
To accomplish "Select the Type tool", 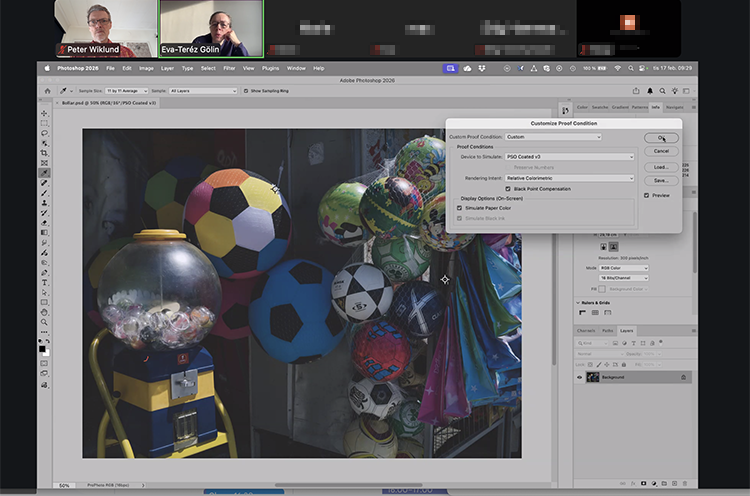I will click(x=44, y=283).
